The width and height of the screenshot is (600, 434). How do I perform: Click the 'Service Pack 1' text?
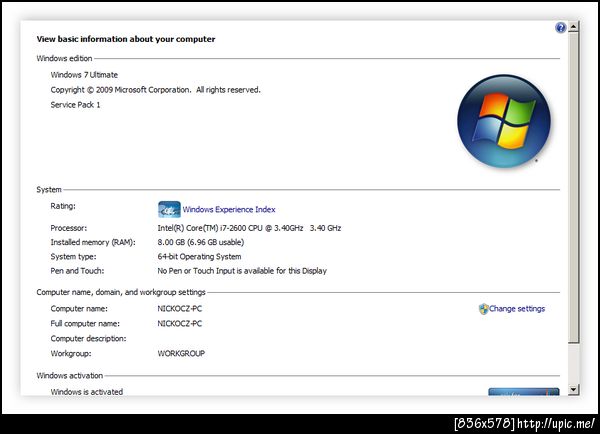tap(75, 105)
